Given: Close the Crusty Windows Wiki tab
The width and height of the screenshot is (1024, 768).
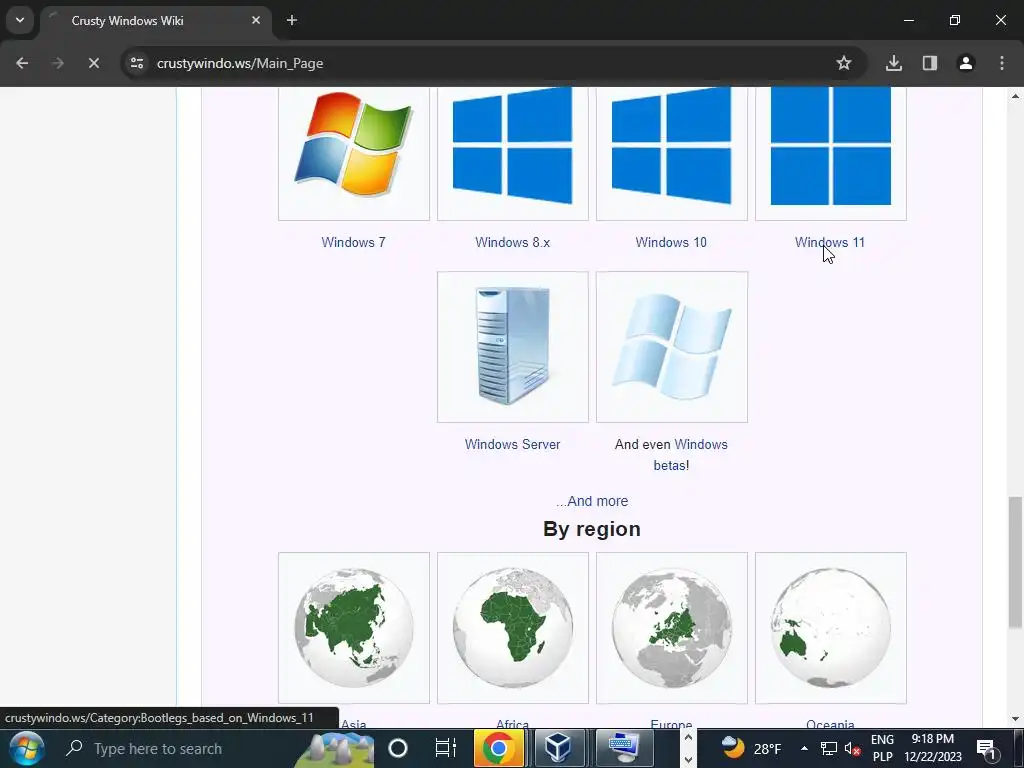Looking at the screenshot, I should [256, 20].
